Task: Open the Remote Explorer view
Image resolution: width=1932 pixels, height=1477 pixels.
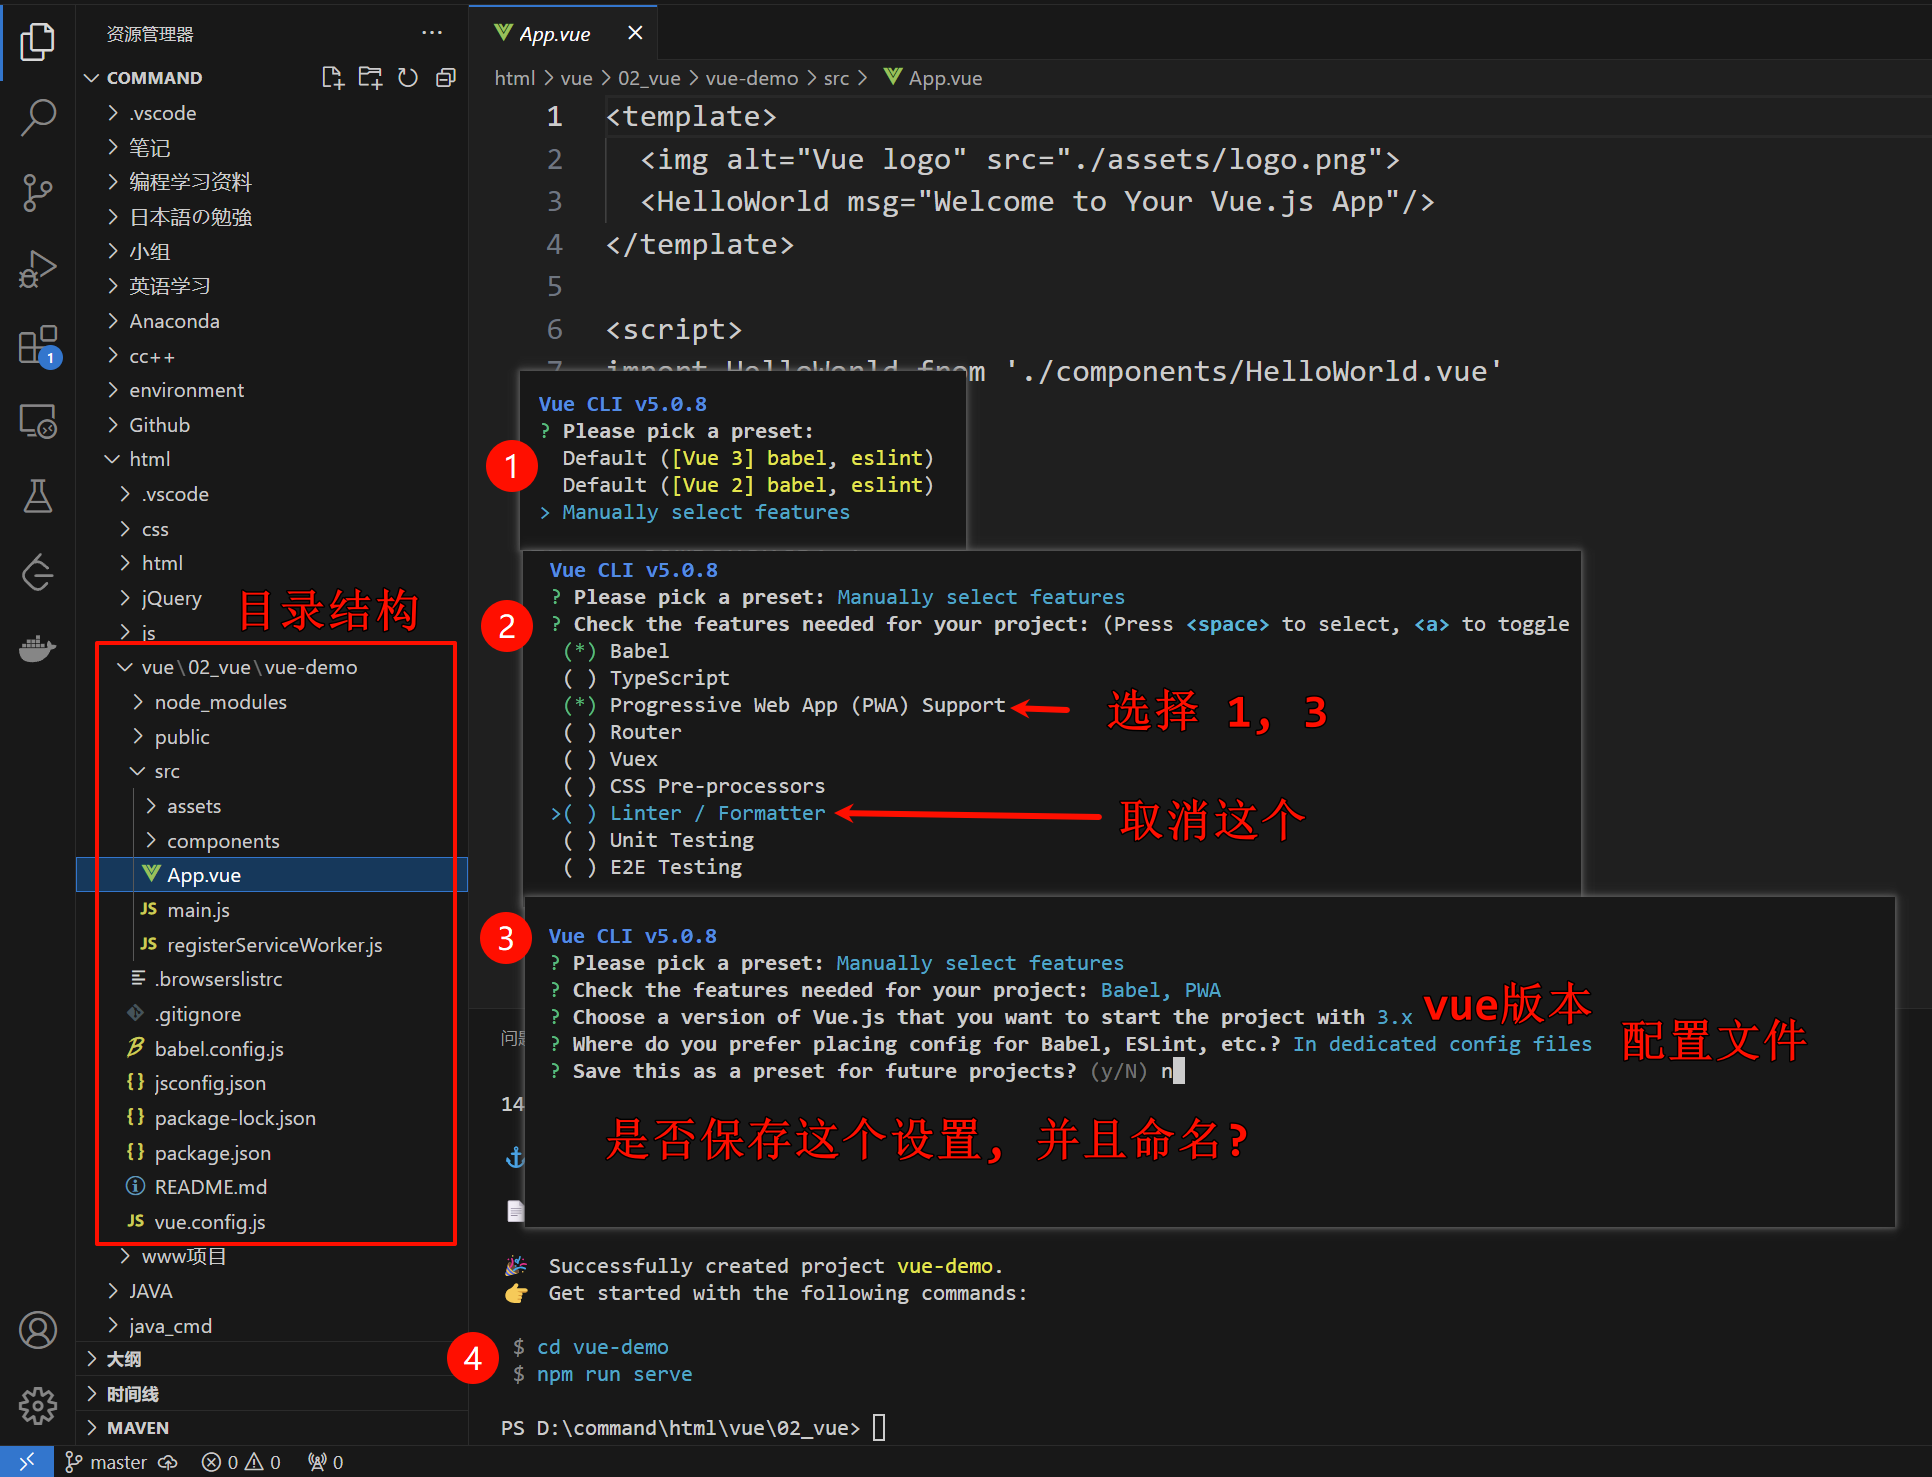Action: [x=37, y=421]
